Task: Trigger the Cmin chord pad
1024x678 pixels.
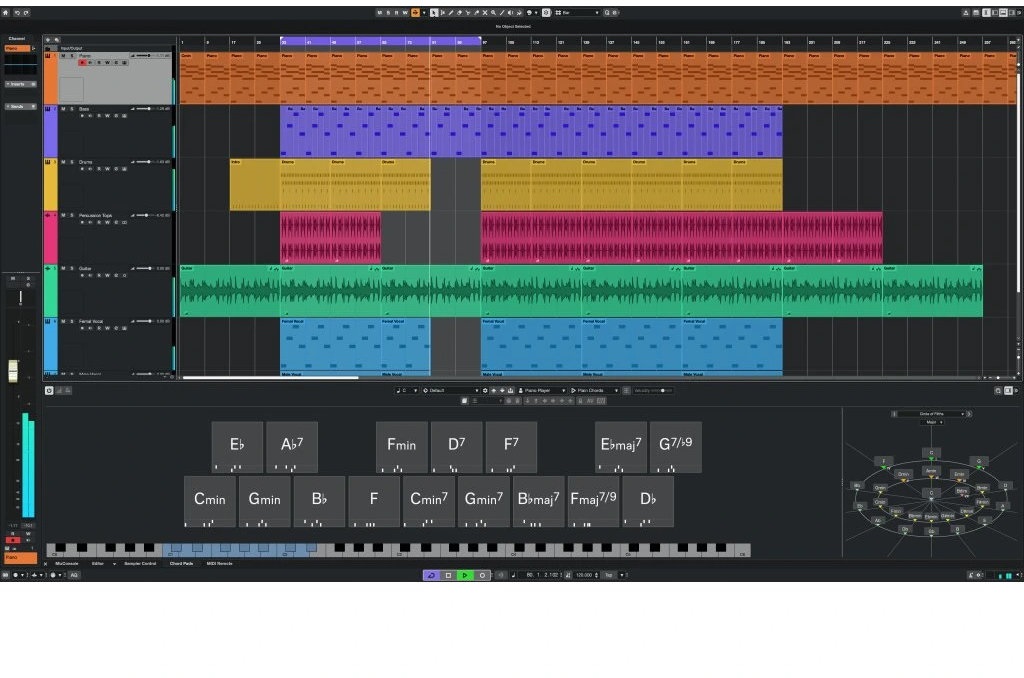Action: [x=210, y=501]
